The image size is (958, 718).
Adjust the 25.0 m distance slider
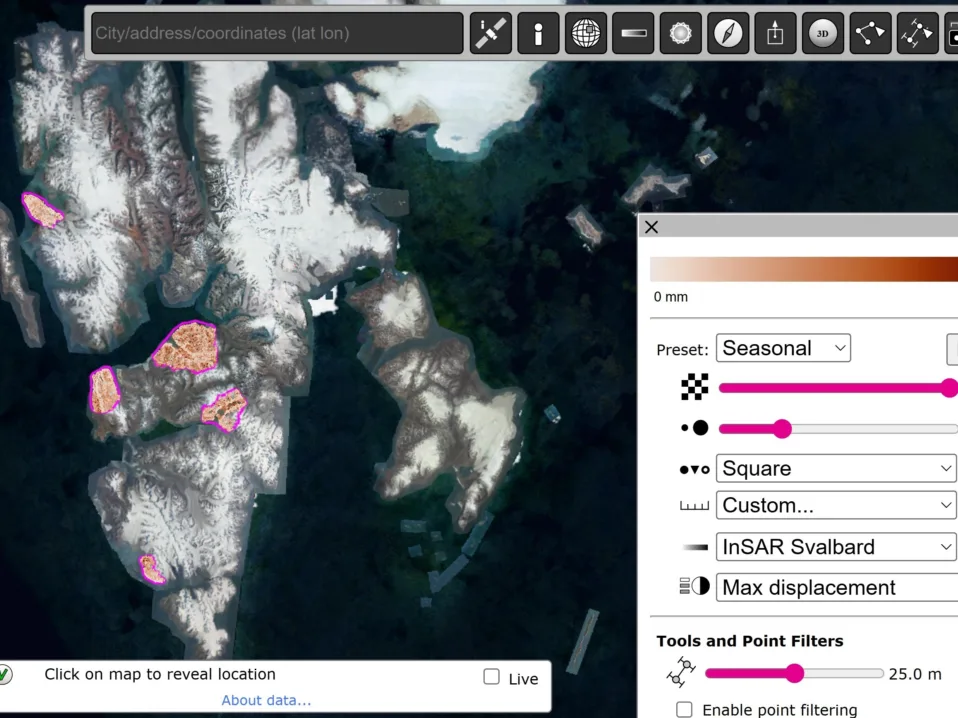(x=794, y=673)
